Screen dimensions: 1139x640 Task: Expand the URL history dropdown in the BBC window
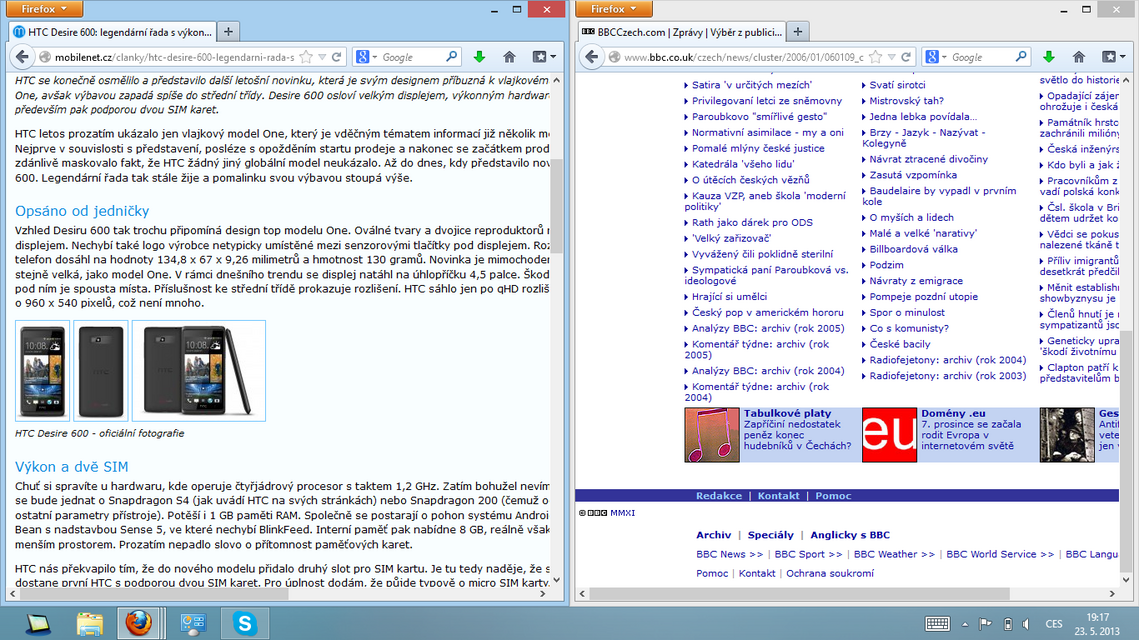(890, 57)
